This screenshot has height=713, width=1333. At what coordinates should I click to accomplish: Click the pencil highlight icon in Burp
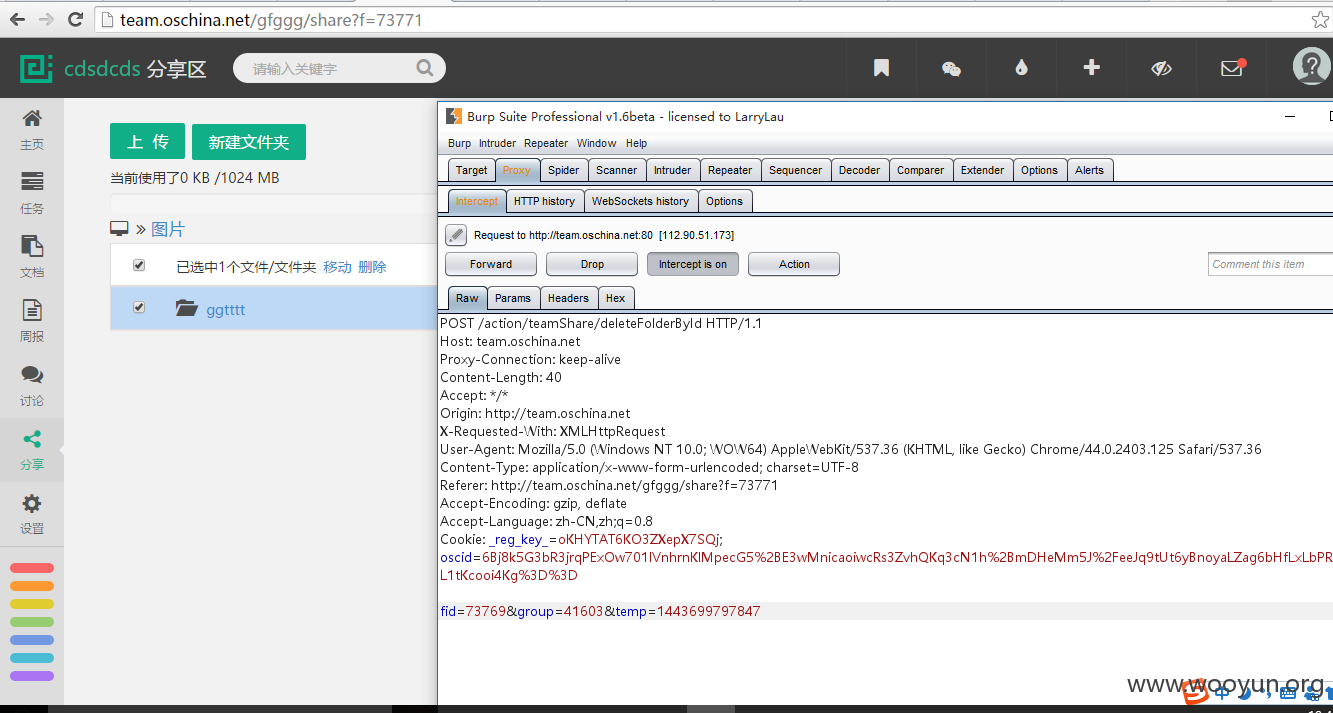[x=456, y=235]
